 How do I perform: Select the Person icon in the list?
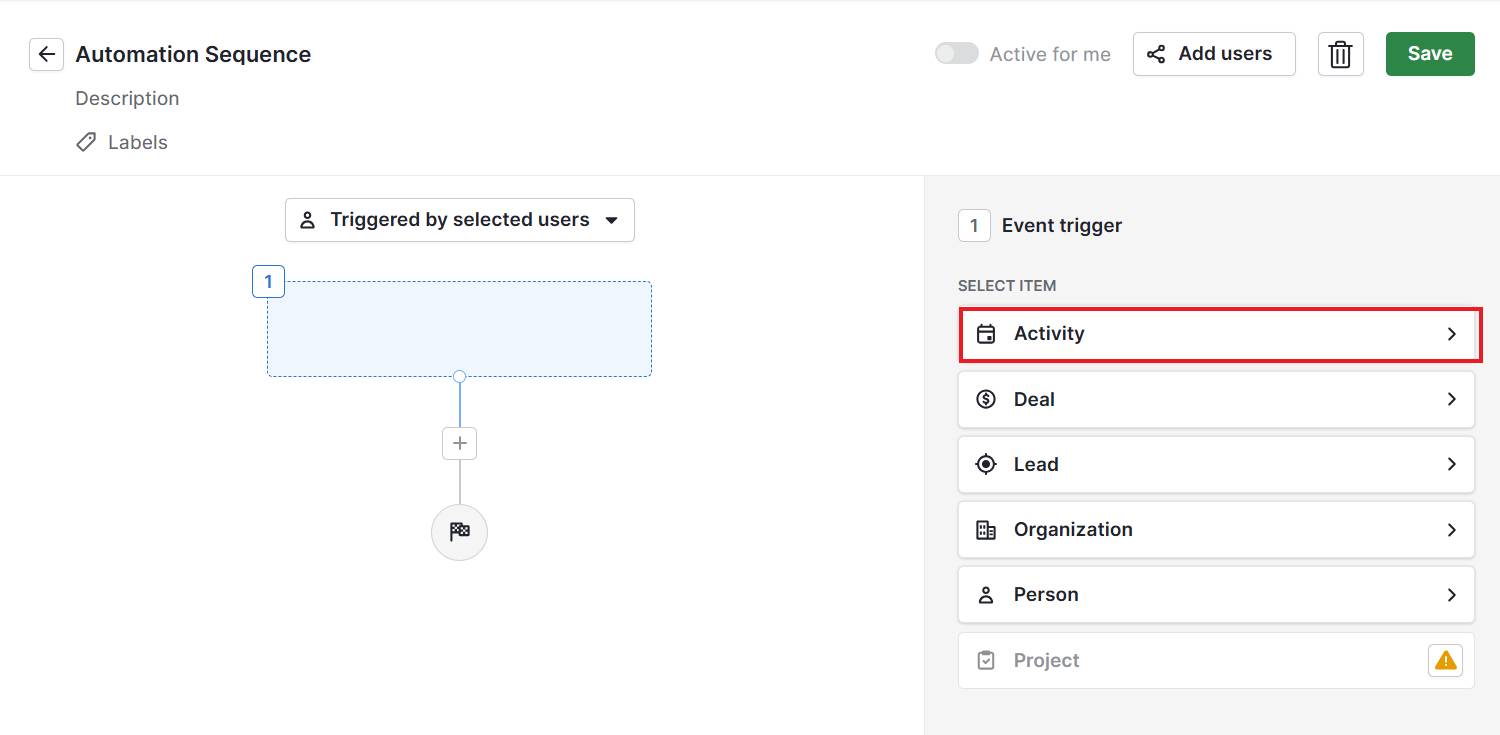click(x=986, y=594)
